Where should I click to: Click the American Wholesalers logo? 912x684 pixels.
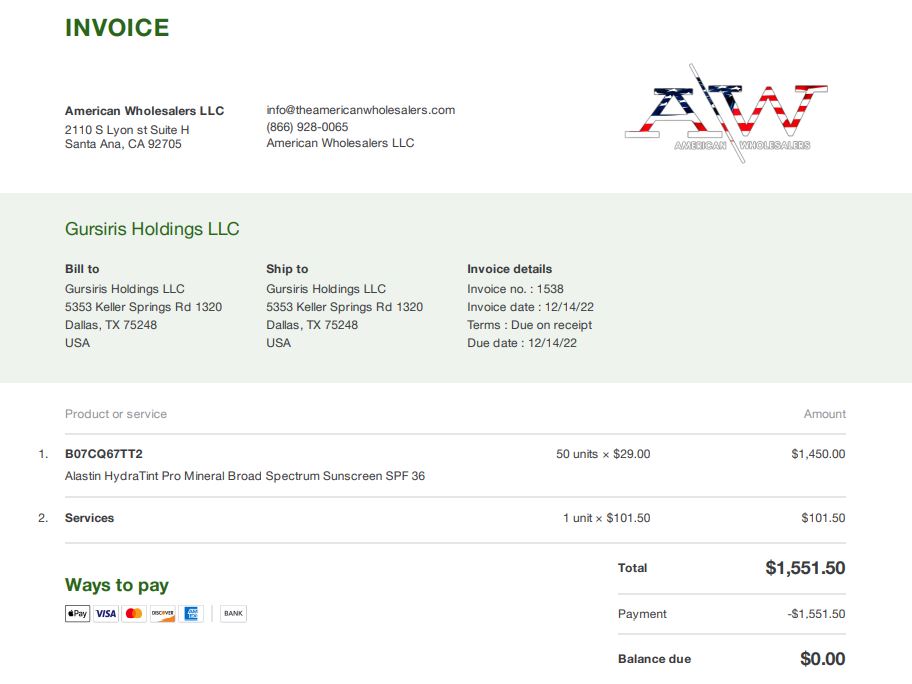726,113
